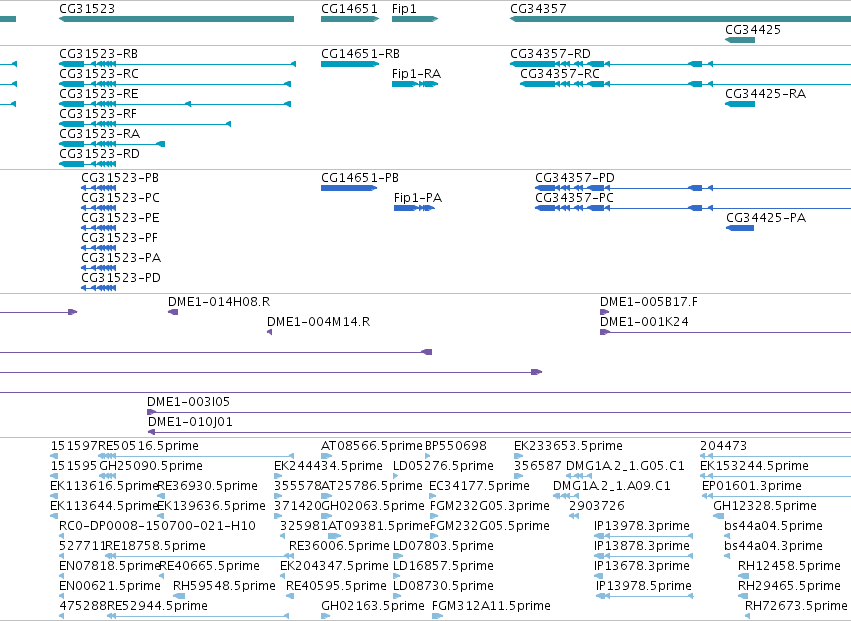
Task: Click EST GH25090.5prime
Action: [151, 466]
